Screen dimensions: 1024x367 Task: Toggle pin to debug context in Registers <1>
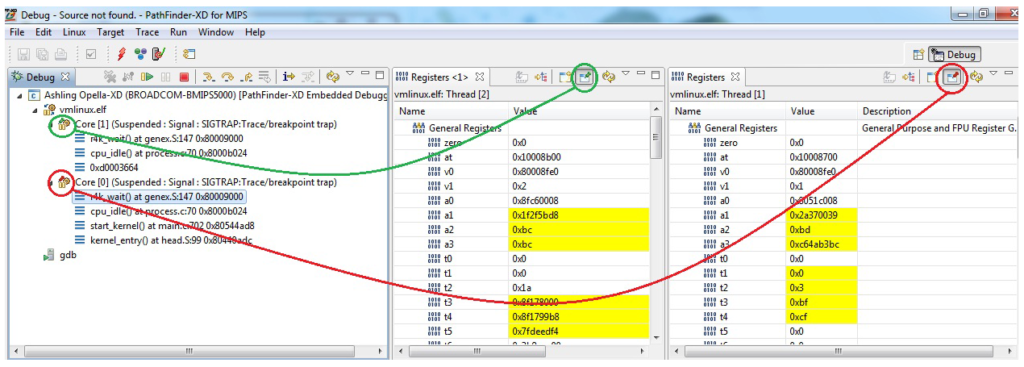[x=584, y=77]
